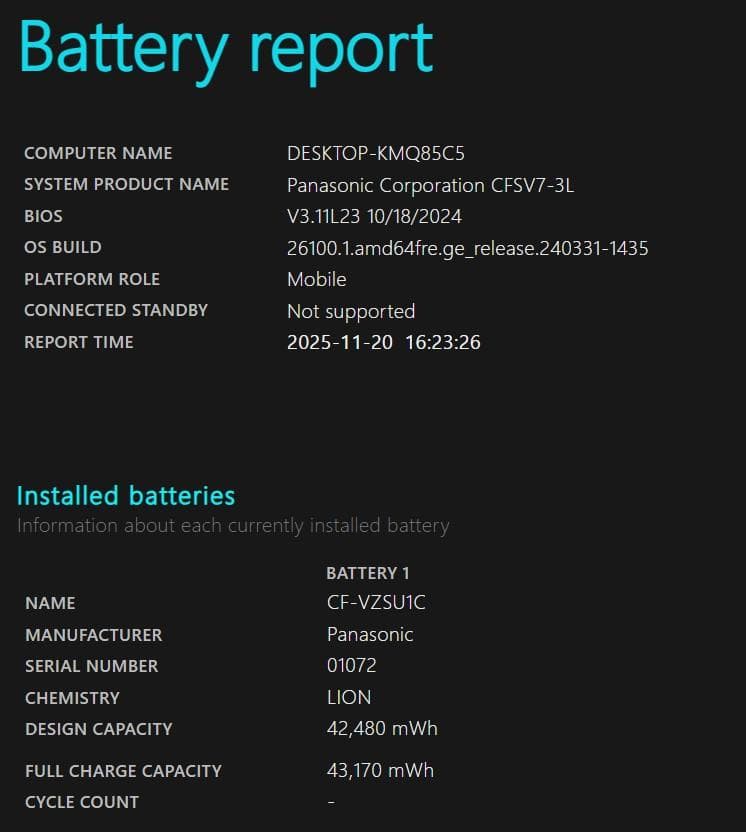The width and height of the screenshot is (746, 832).
Task: Click the Battery report title heading
Action: (226, 48)
